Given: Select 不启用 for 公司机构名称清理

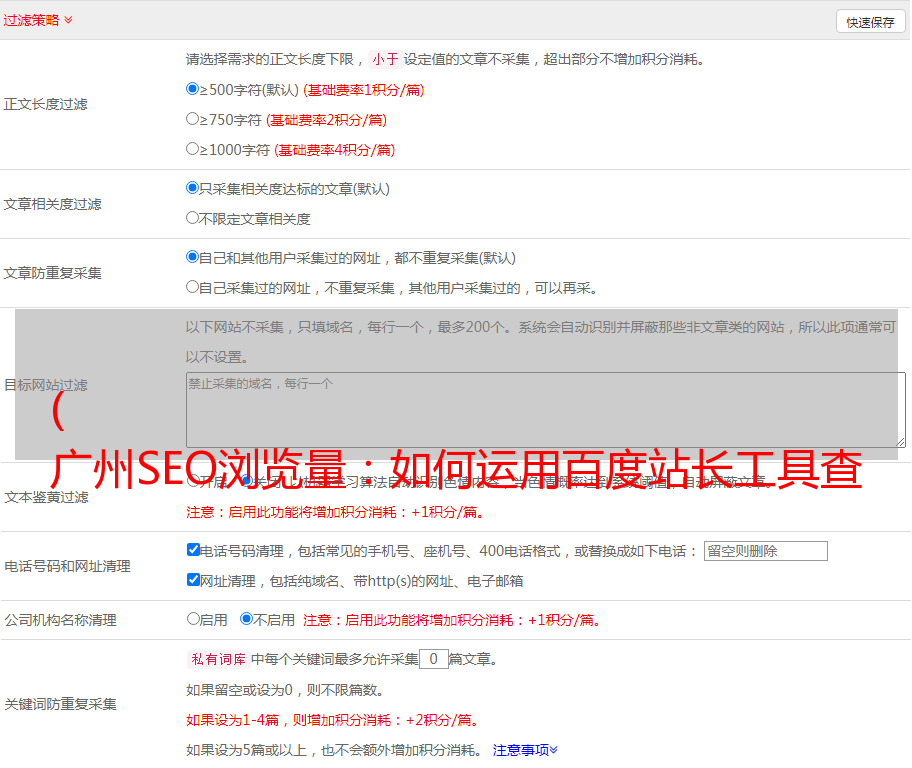Looking at the screenshot, I should point(247,618).
